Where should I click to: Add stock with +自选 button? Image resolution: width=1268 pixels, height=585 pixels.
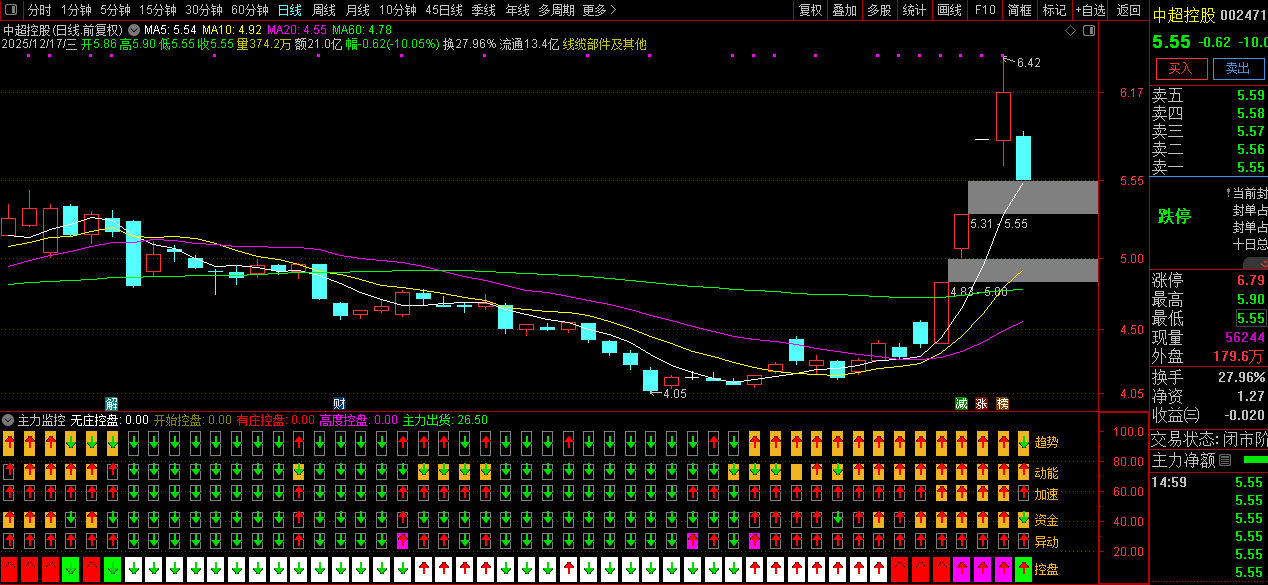(1090, 10)
